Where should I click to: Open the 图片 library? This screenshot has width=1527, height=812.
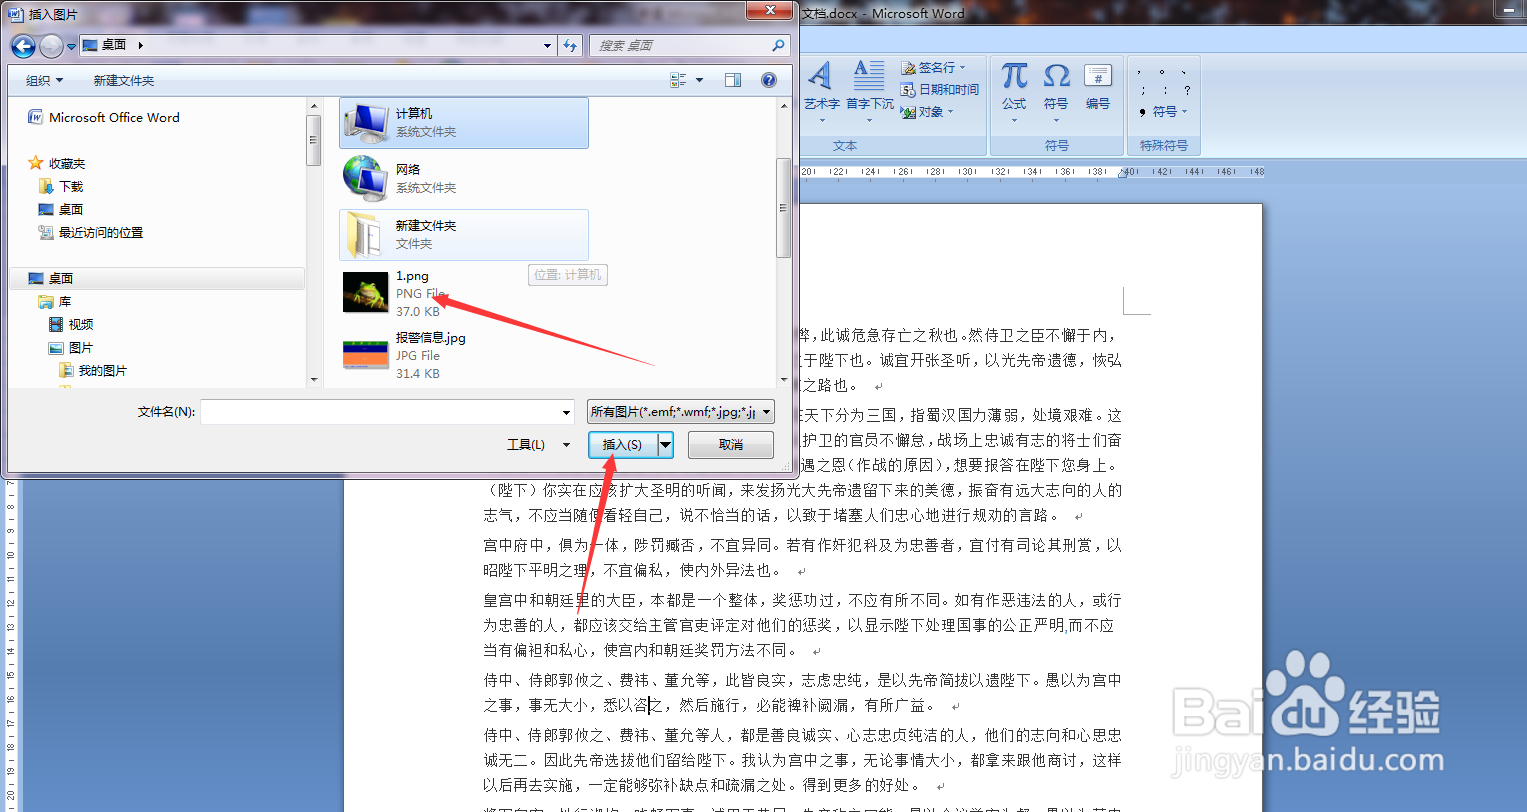(71, 347)
